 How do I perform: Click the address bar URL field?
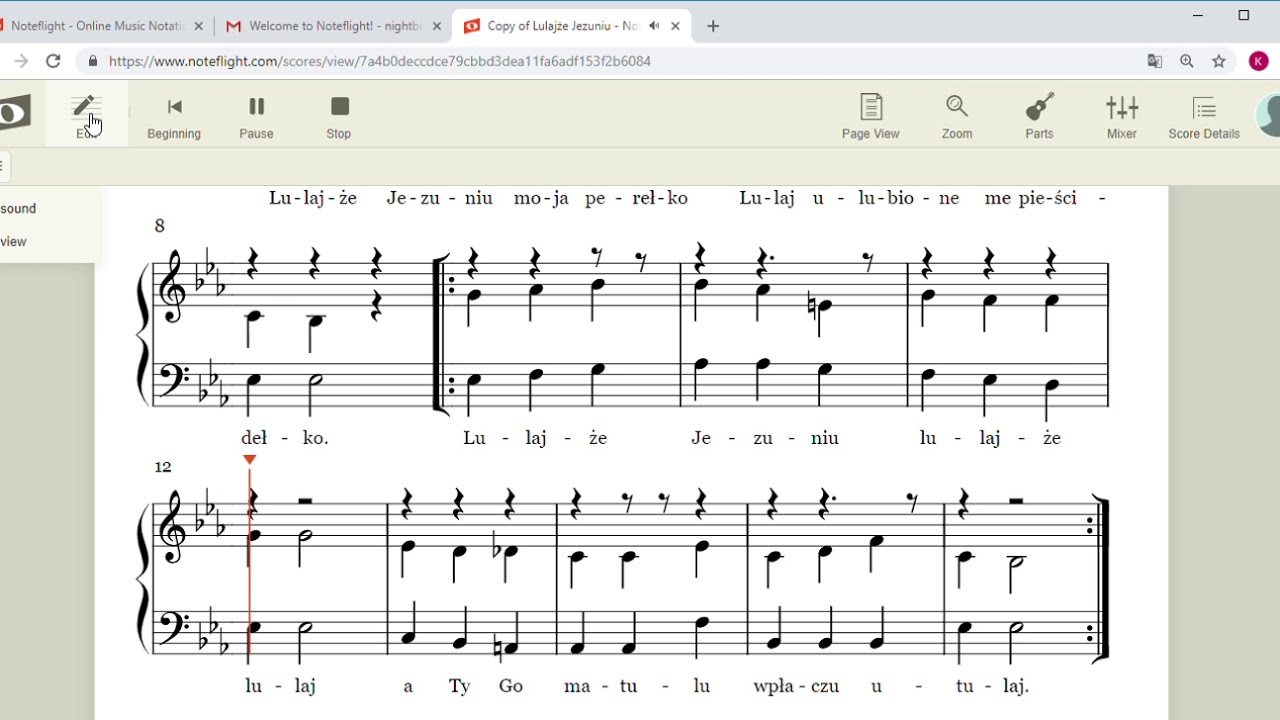pos(620,61)
